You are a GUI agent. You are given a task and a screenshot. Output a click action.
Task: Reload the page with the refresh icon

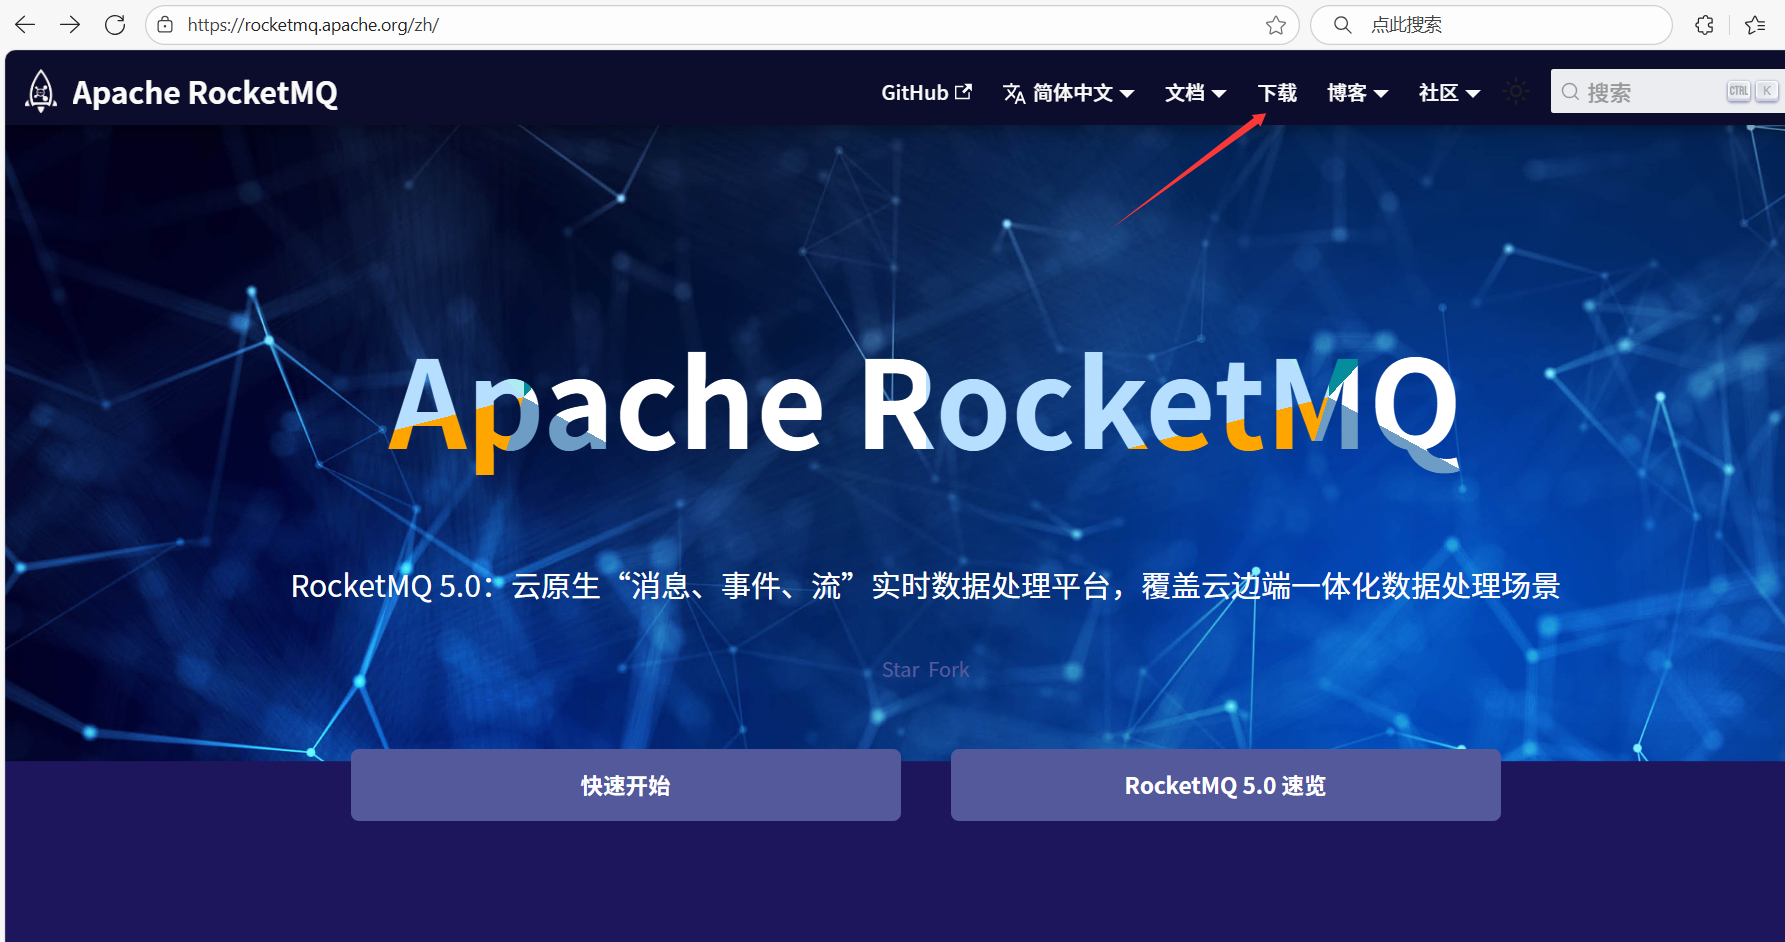tap(115, 25)
